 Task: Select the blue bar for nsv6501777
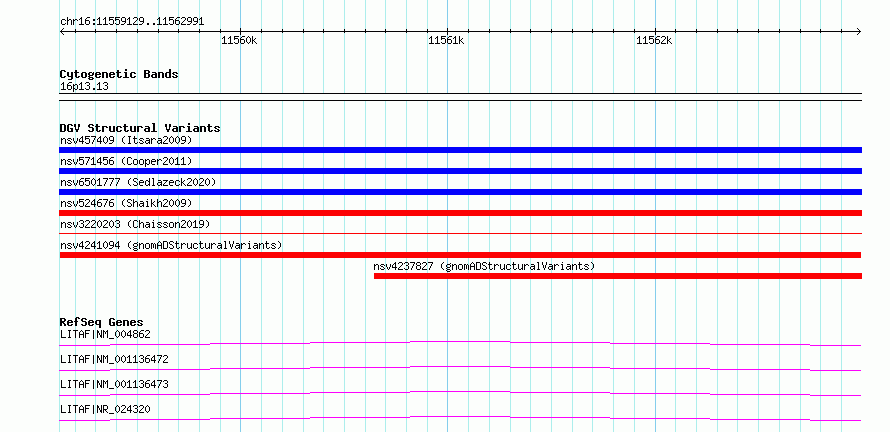click(x=460, y=192)
